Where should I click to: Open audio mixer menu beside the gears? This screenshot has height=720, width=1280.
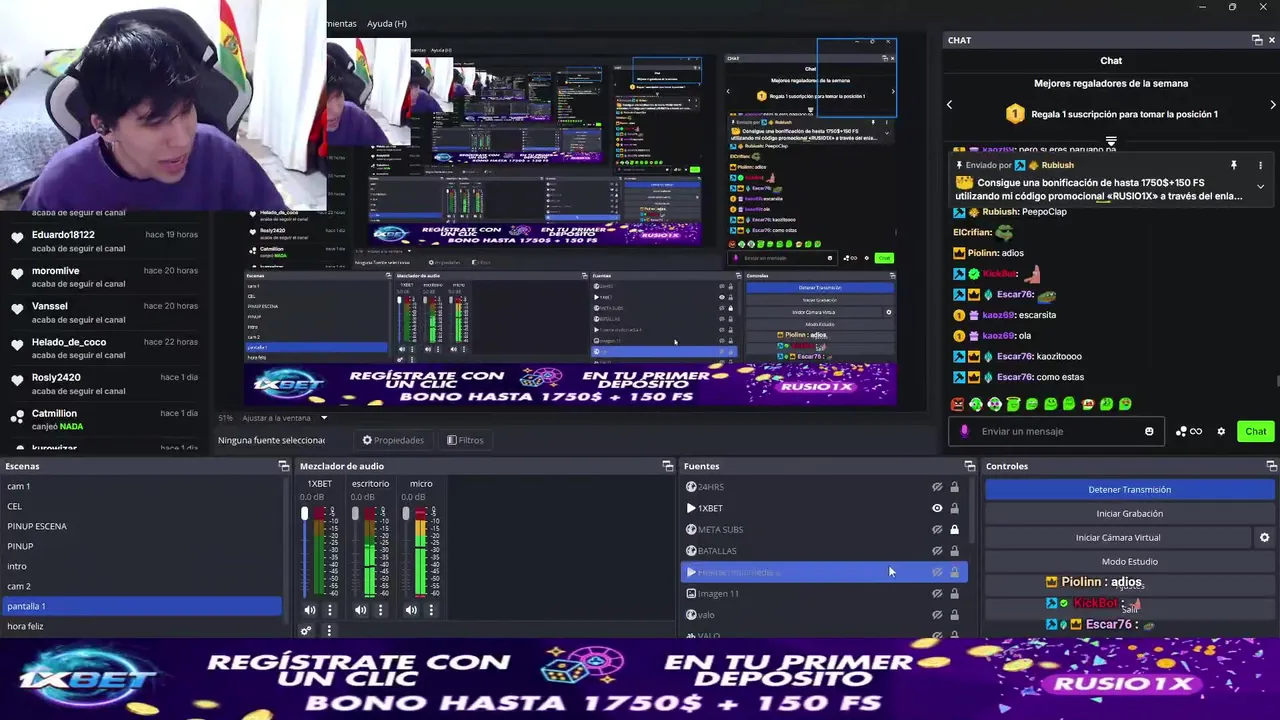(x=329, y=631)
